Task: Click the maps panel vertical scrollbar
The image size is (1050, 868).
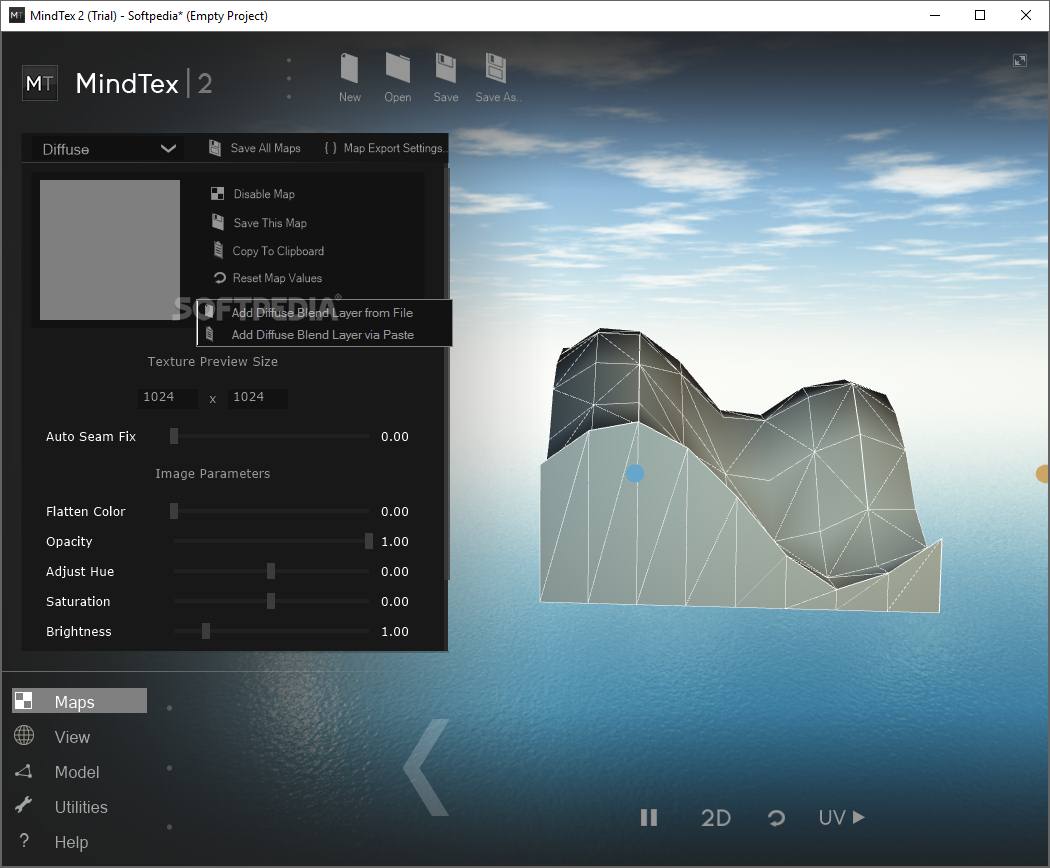Action: click(x=447, y=372)
